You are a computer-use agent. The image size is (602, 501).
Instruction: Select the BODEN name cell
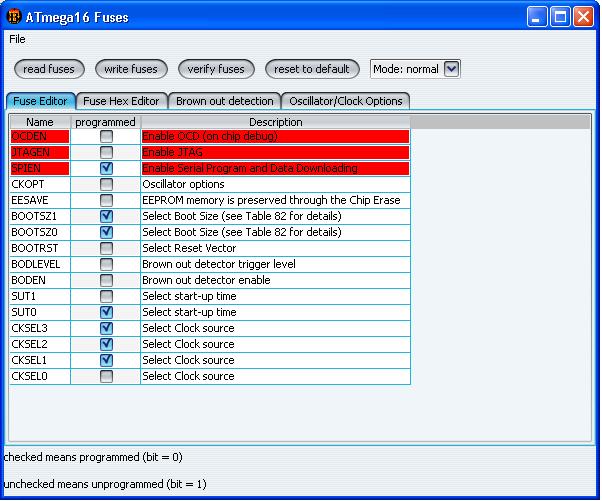click(40, 280)
